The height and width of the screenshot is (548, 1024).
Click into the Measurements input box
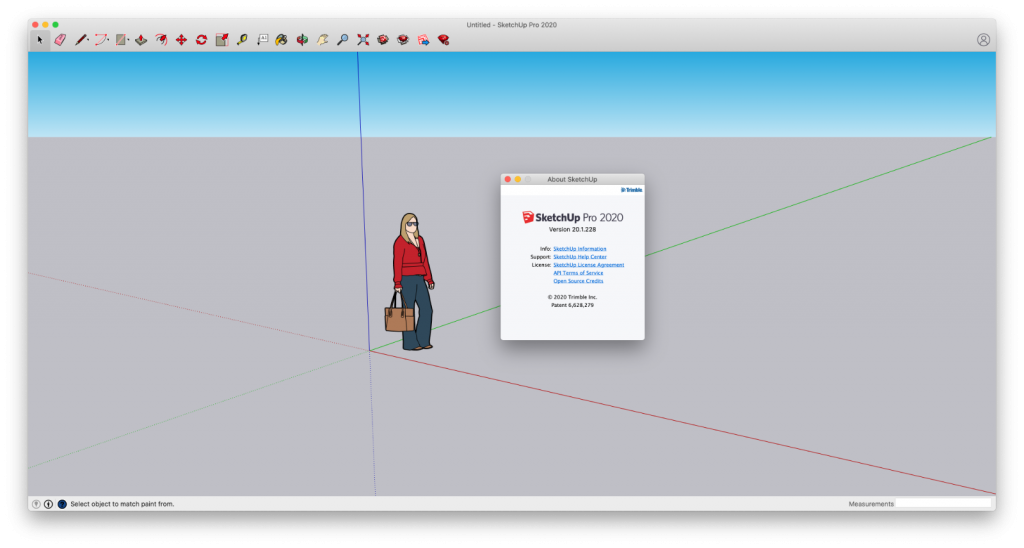point(943,504)
